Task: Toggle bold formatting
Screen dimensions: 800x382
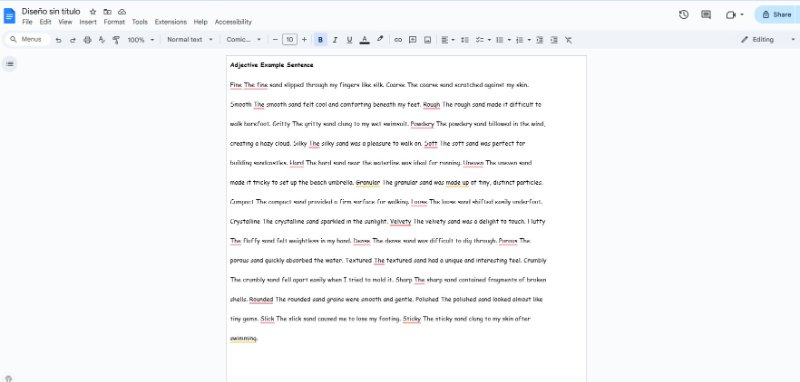Action: click(320, 39)
